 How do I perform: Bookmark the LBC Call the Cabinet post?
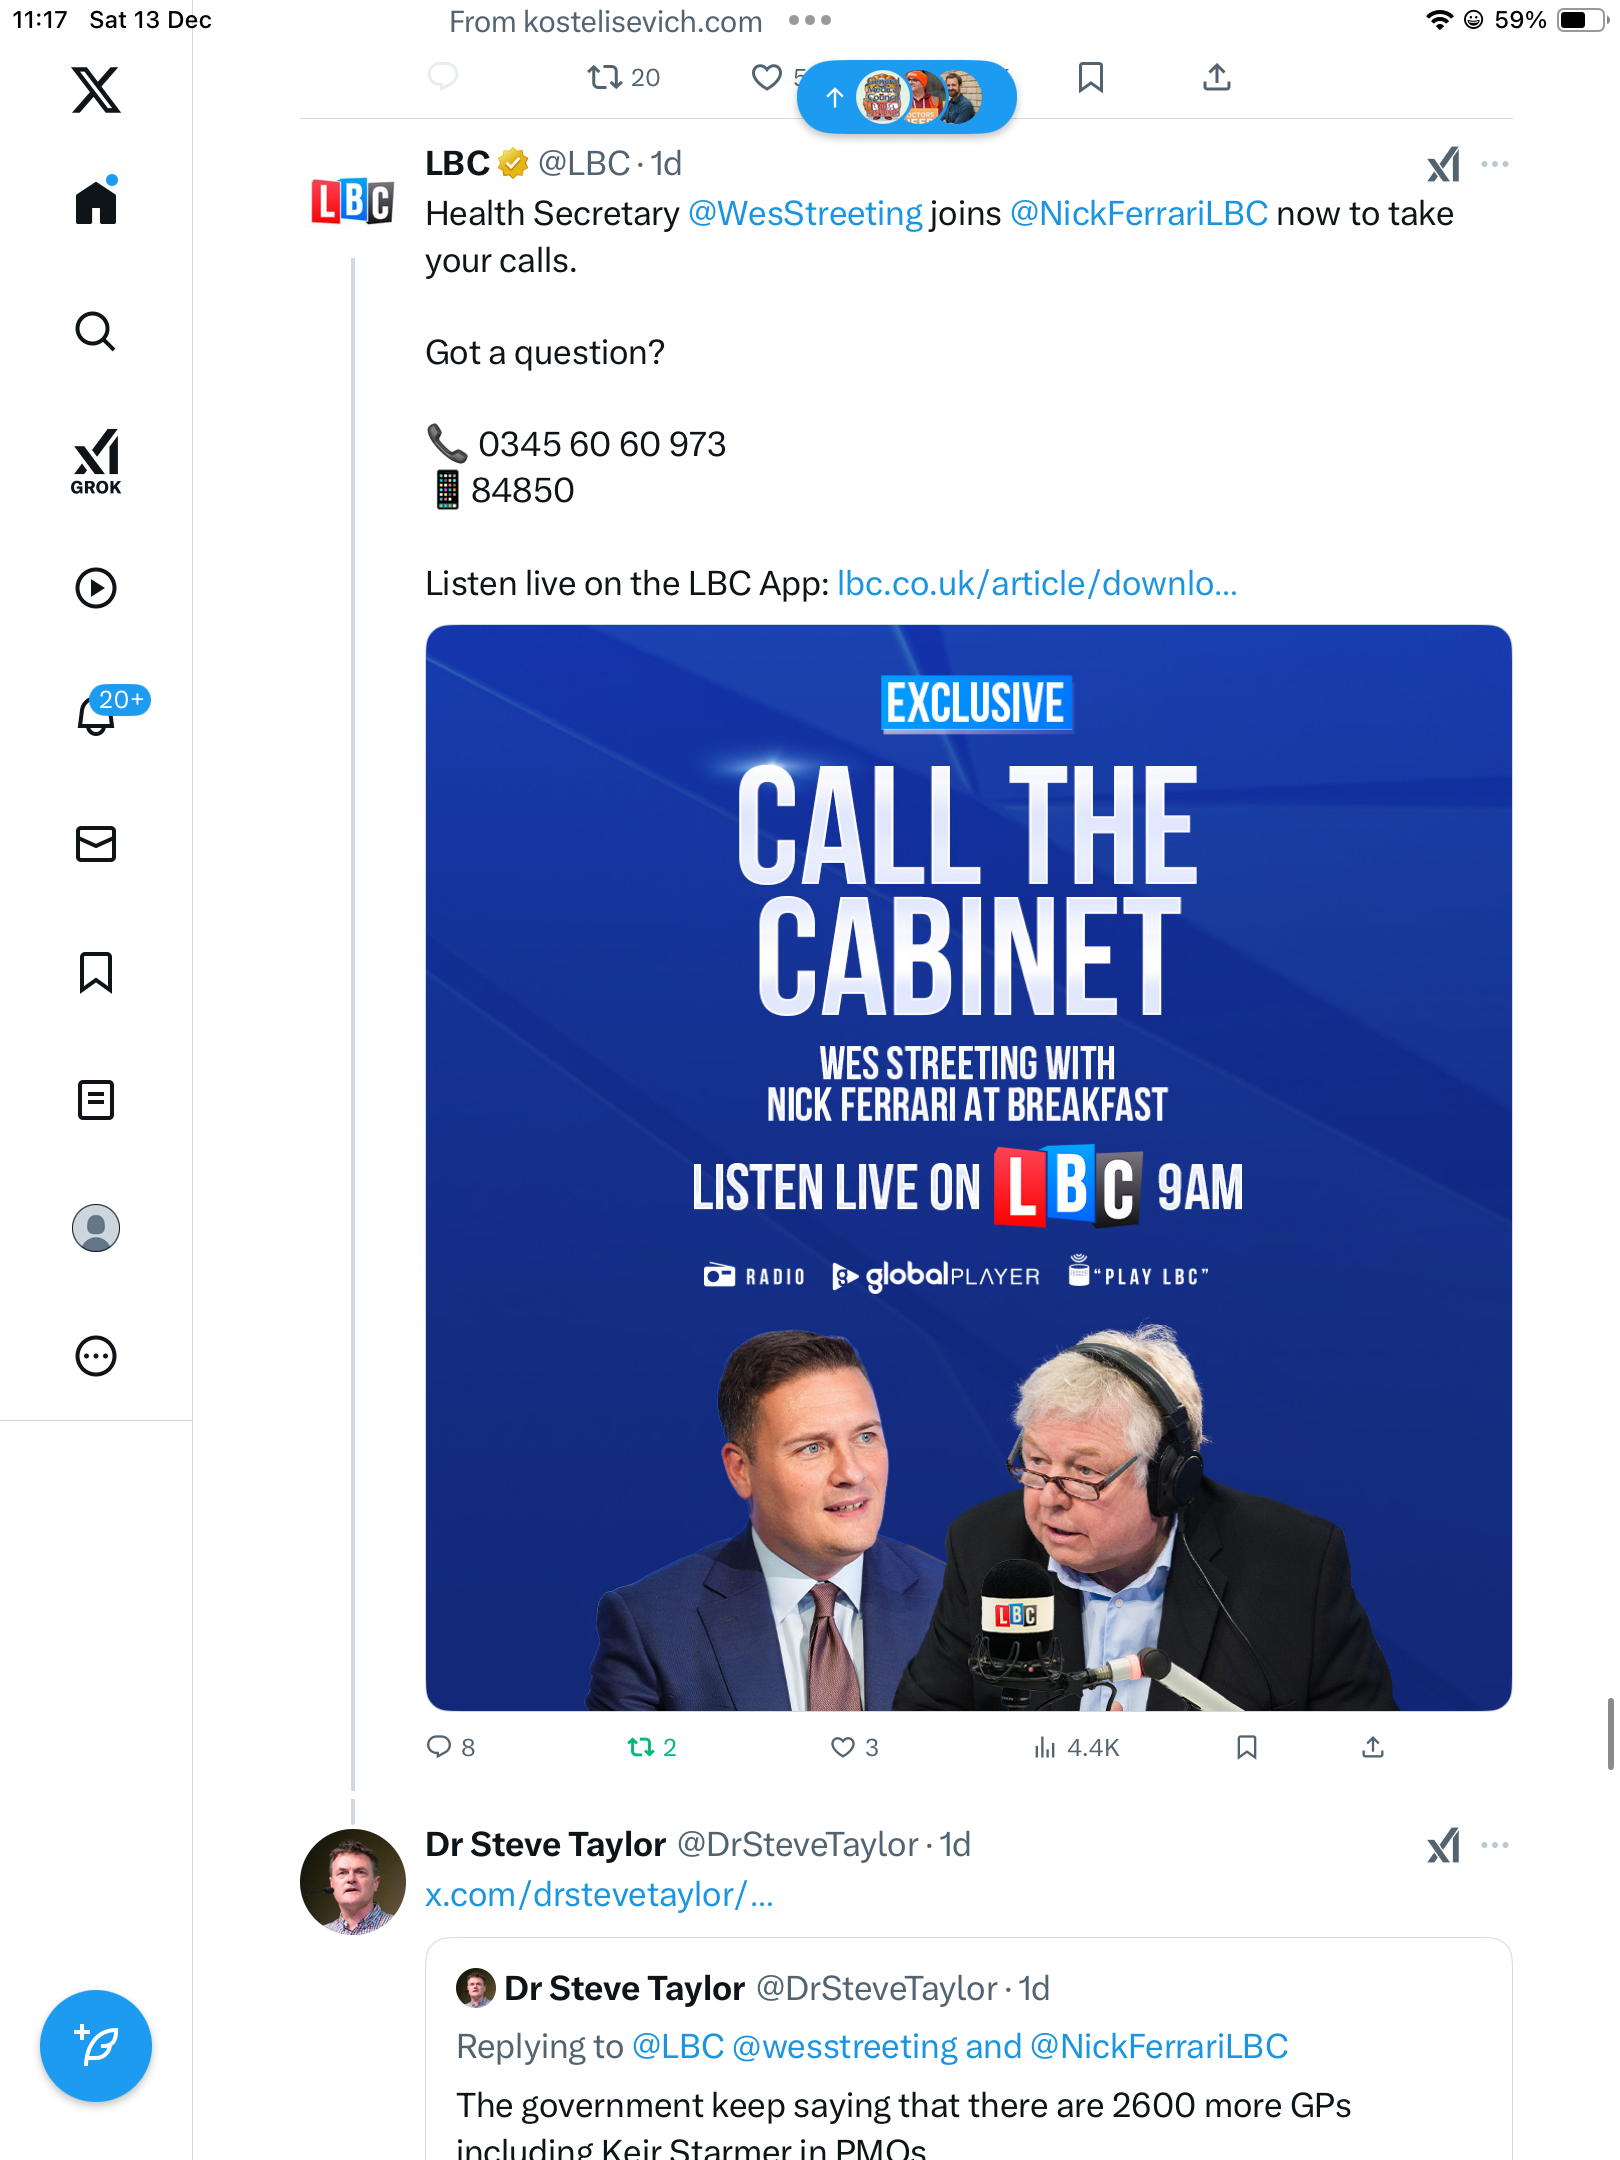point(1246,1747)
